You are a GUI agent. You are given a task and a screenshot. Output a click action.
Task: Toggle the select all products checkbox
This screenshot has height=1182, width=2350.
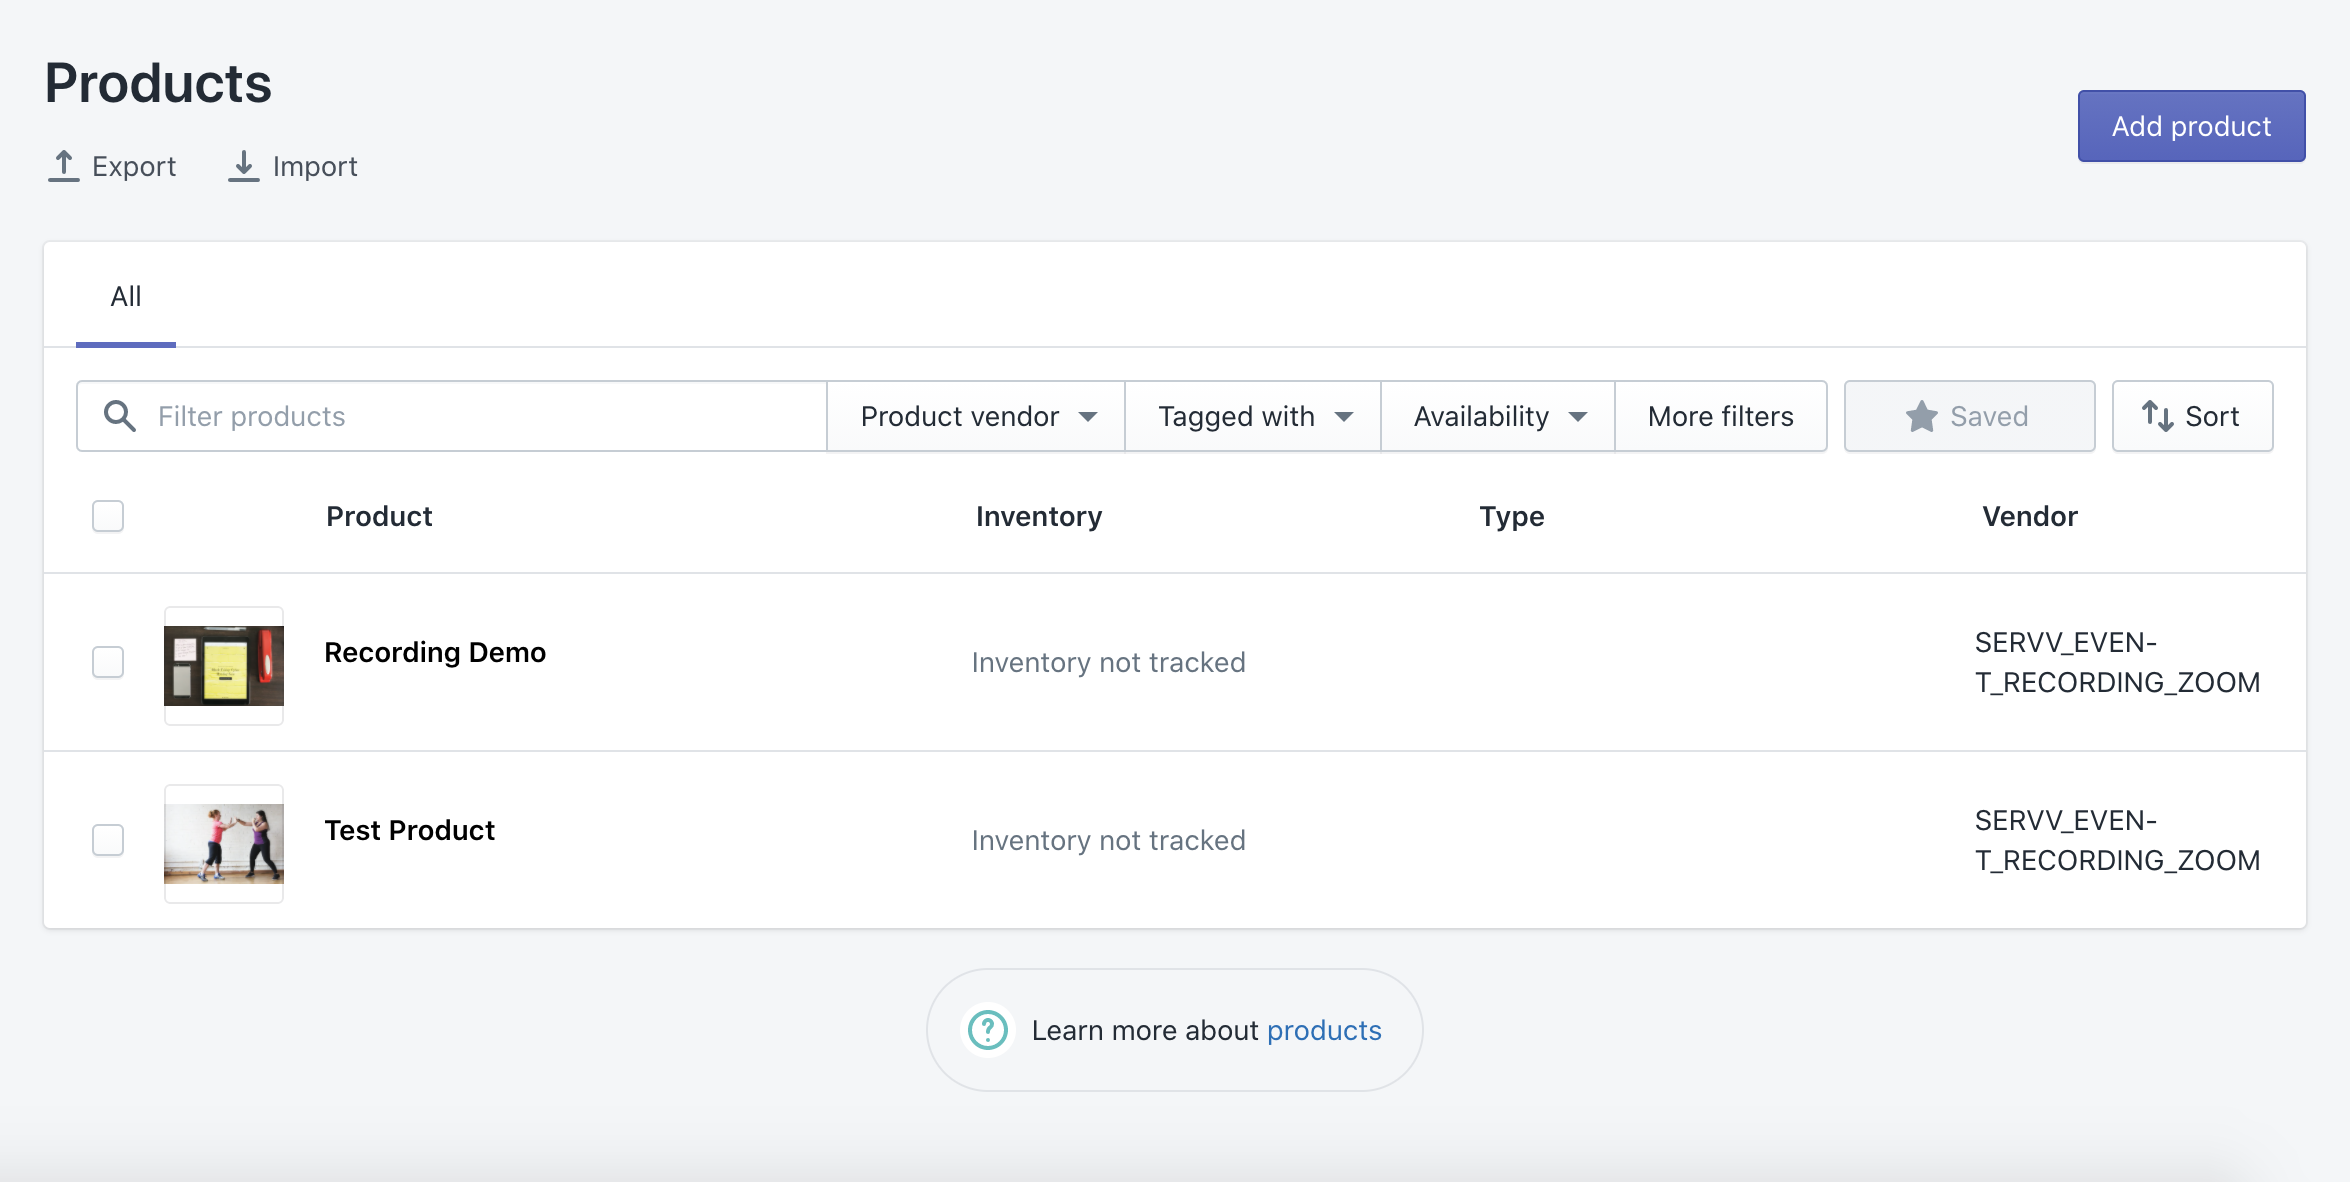click(x=108, y=516)
